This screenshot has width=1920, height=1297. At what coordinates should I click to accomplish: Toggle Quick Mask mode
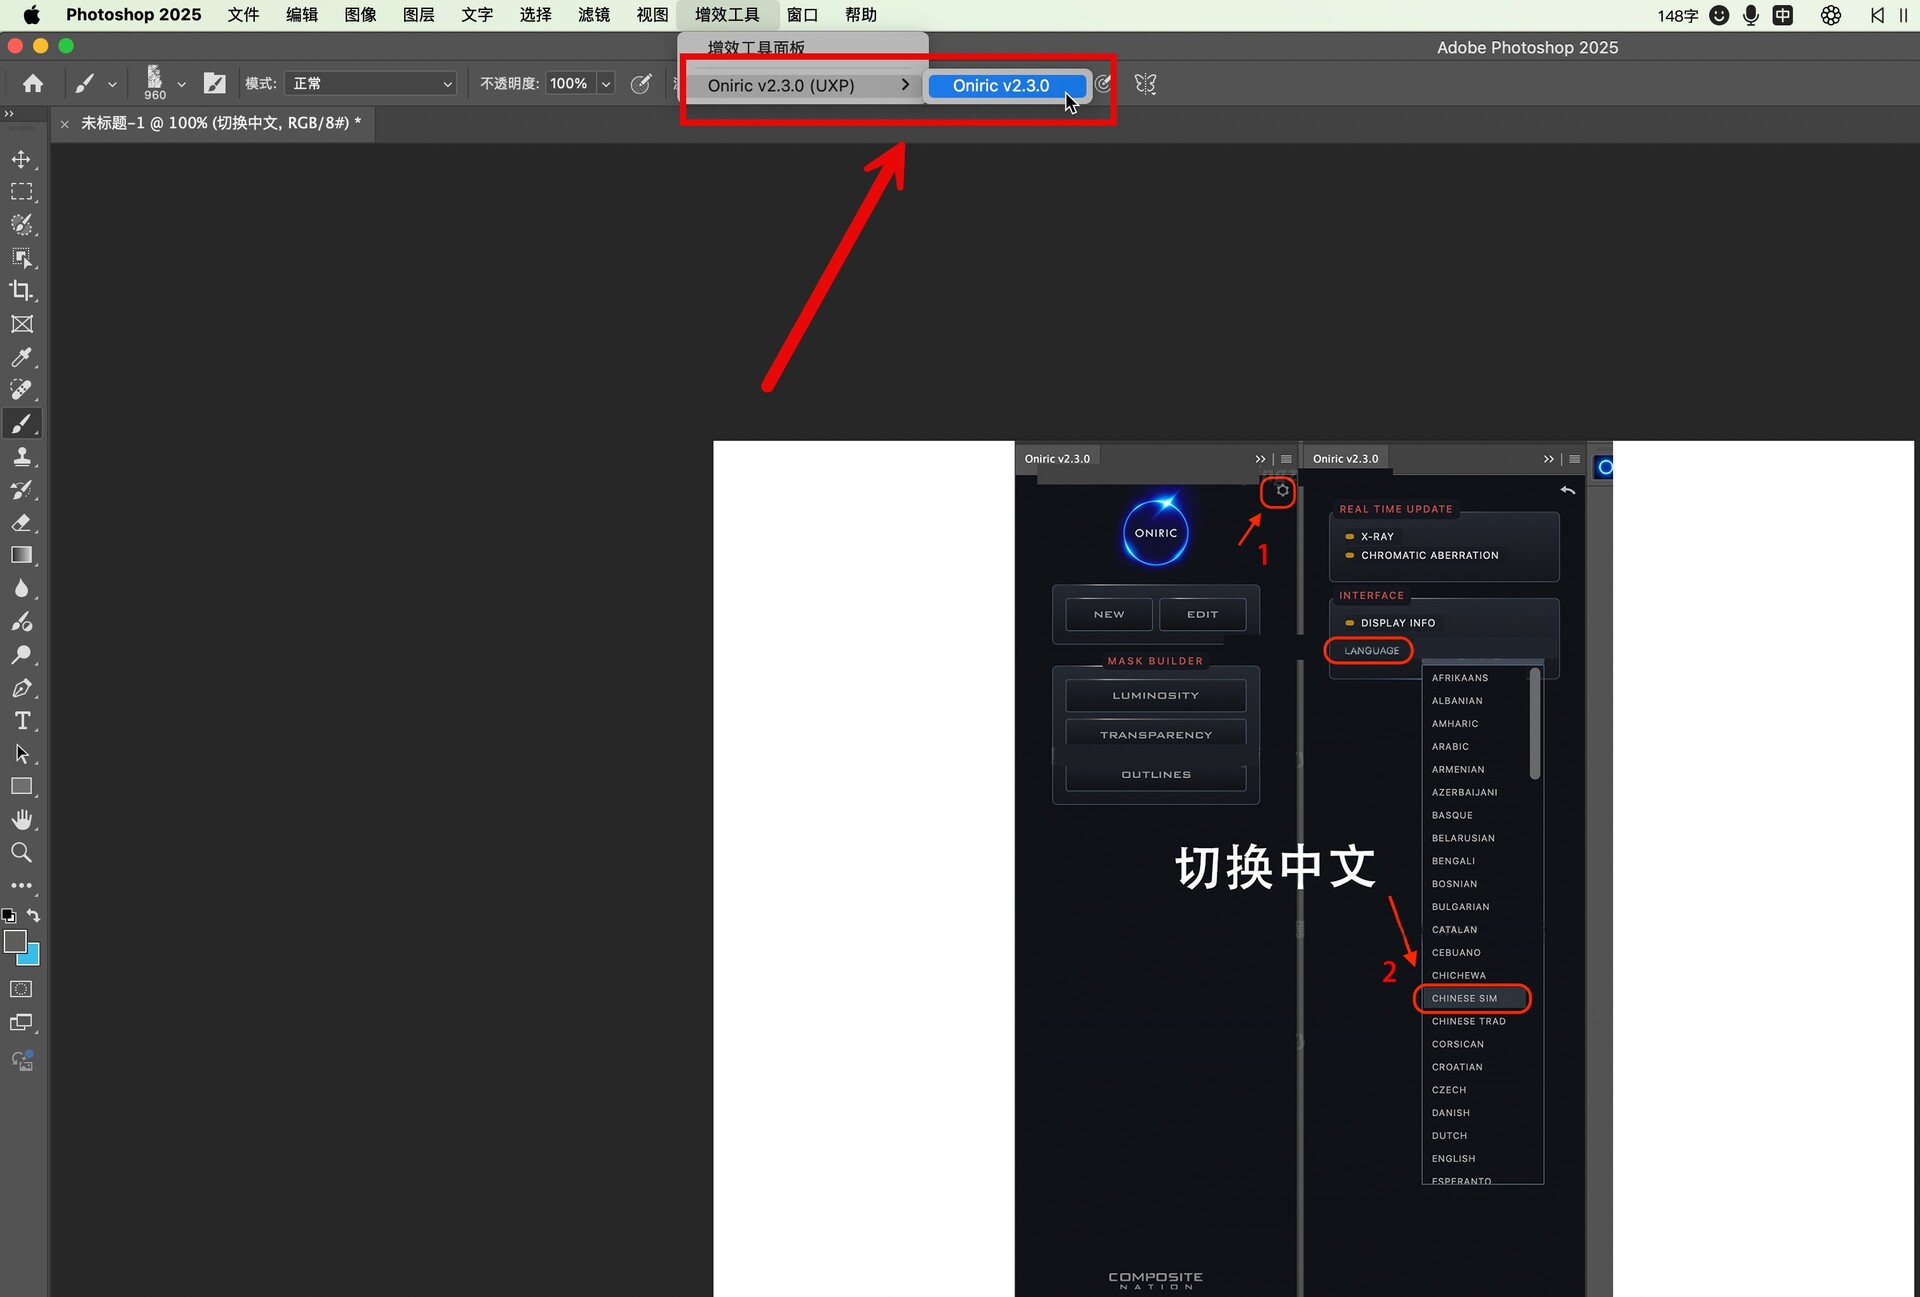(x=21, y=990)
